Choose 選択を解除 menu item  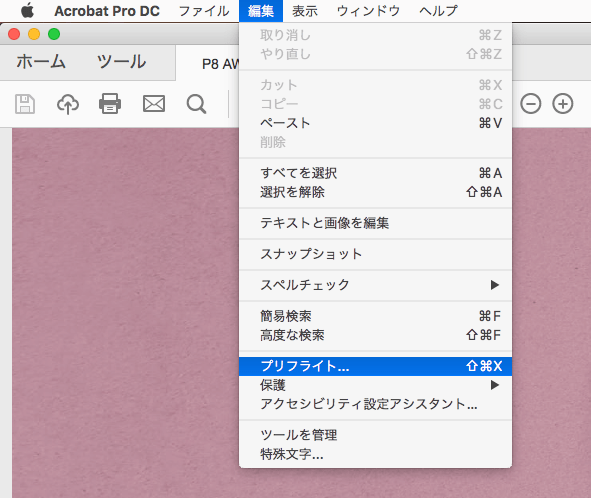375,192
